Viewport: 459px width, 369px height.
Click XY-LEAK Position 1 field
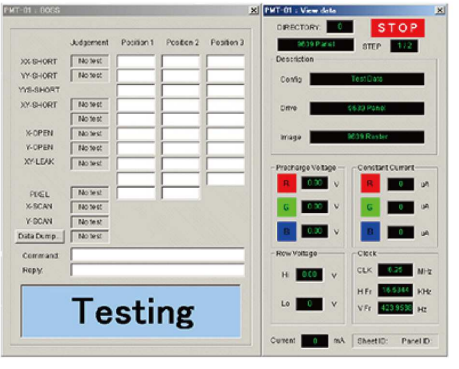[136, 163]
